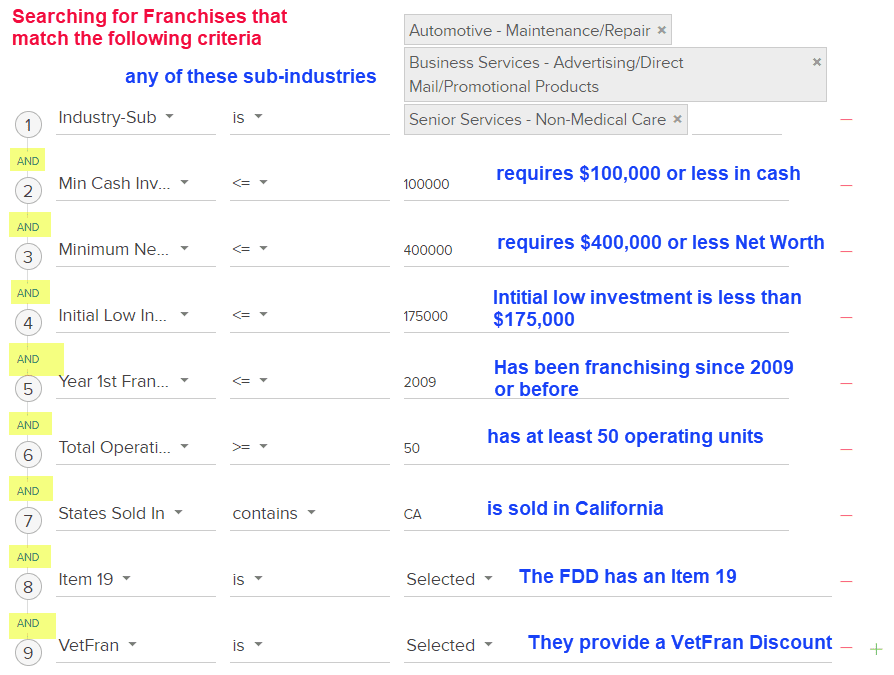Remove the States Sold In criteria row

coord(846,515)
